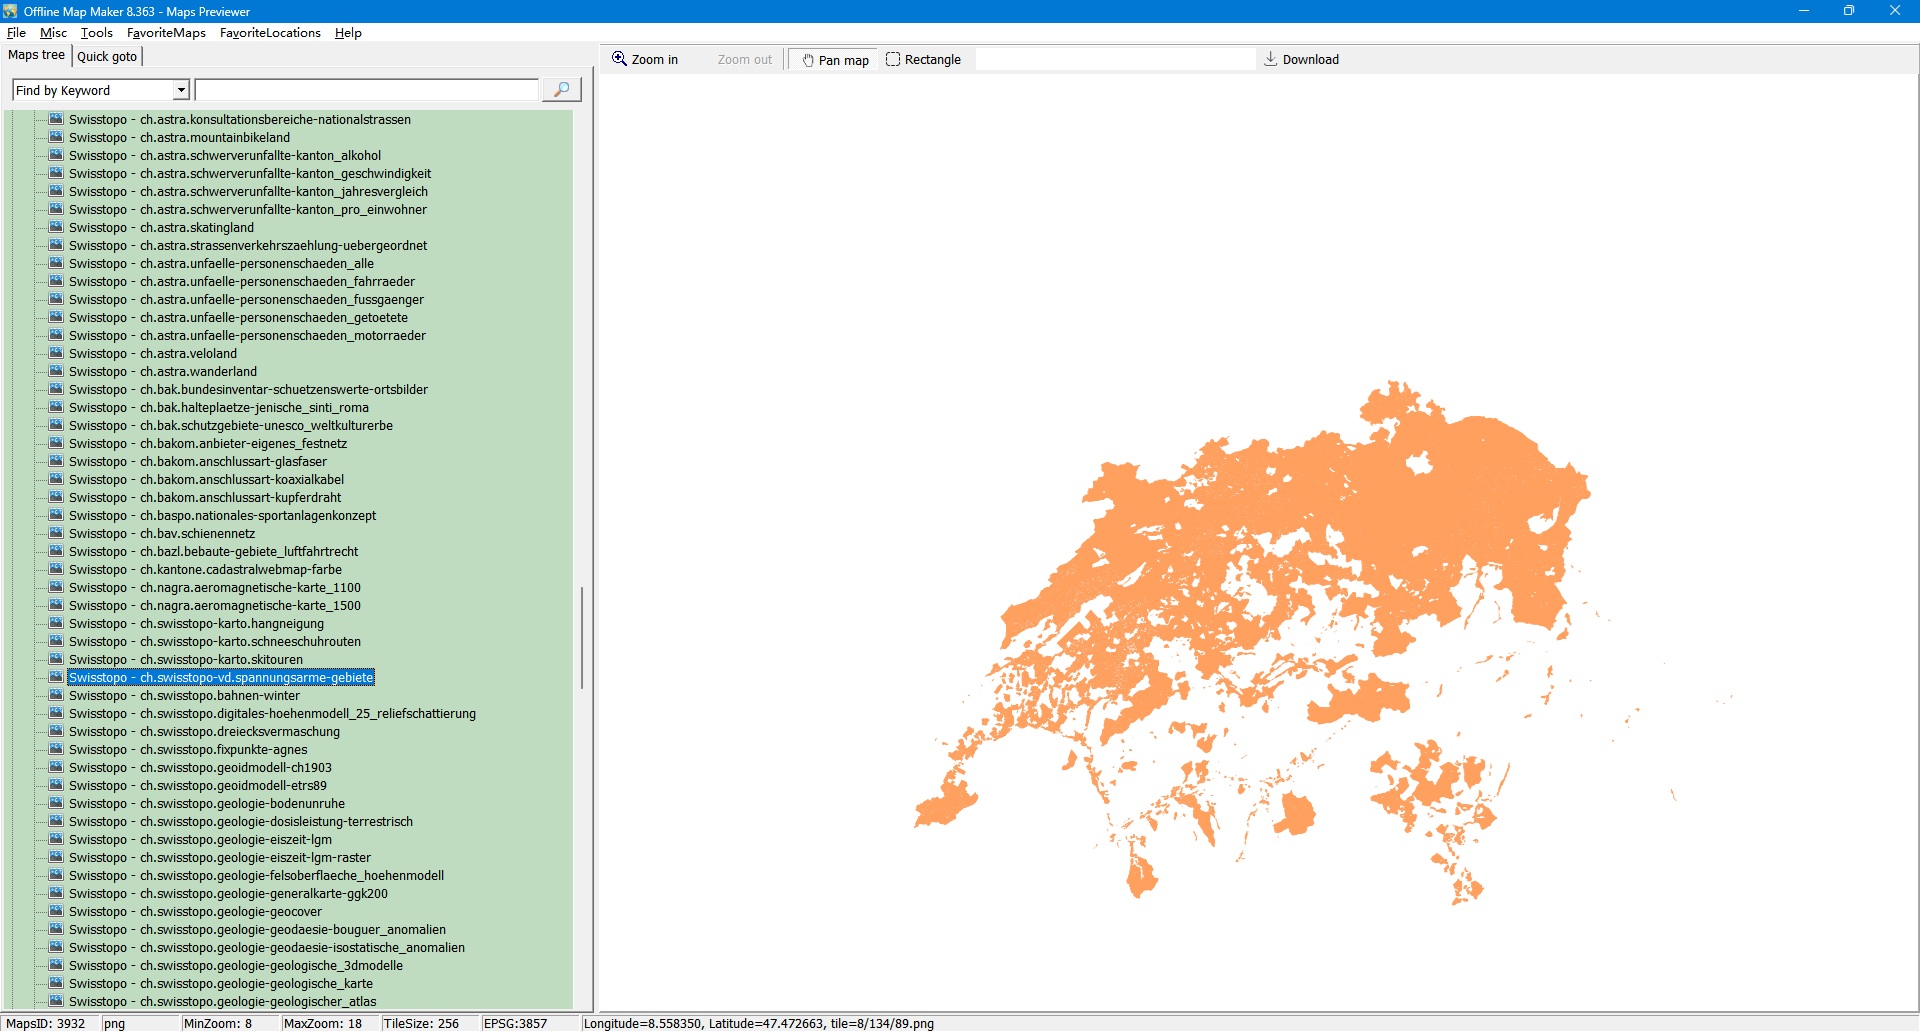
Task: Click the Download arrow icon
Action: coord(1270,59)
